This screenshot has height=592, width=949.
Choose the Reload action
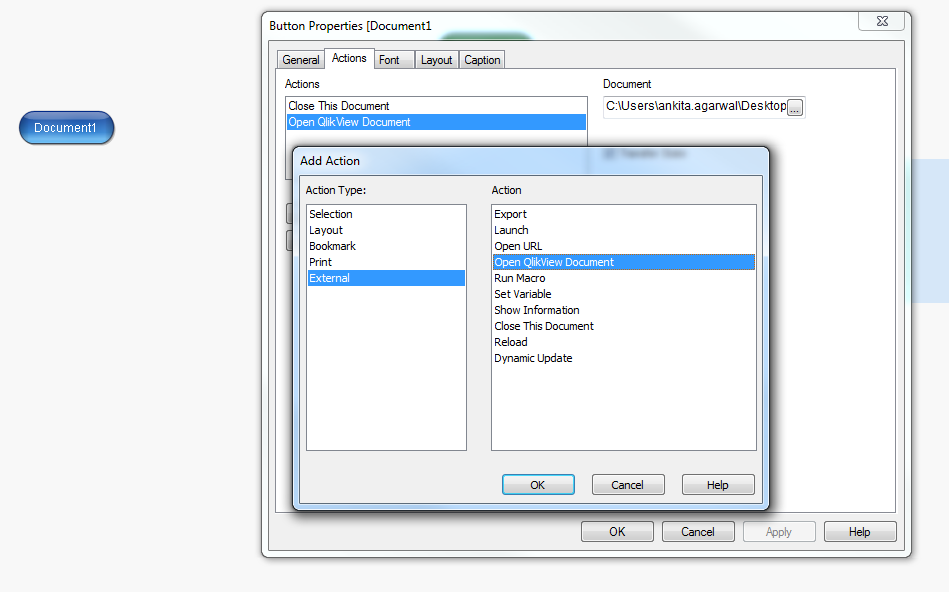point(624,342)
